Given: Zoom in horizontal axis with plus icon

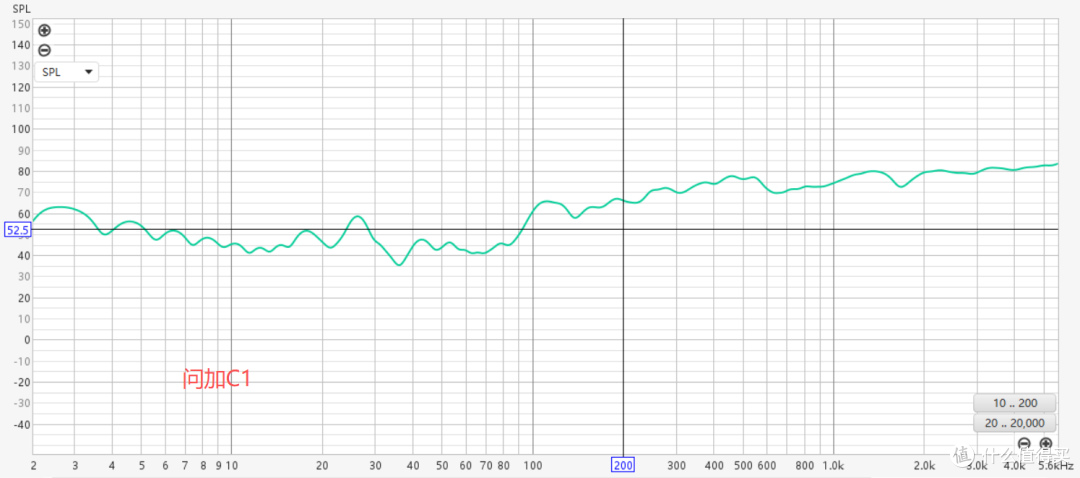Looking at the screenshot, I should pyautogui.click(x=1046, y=443).
